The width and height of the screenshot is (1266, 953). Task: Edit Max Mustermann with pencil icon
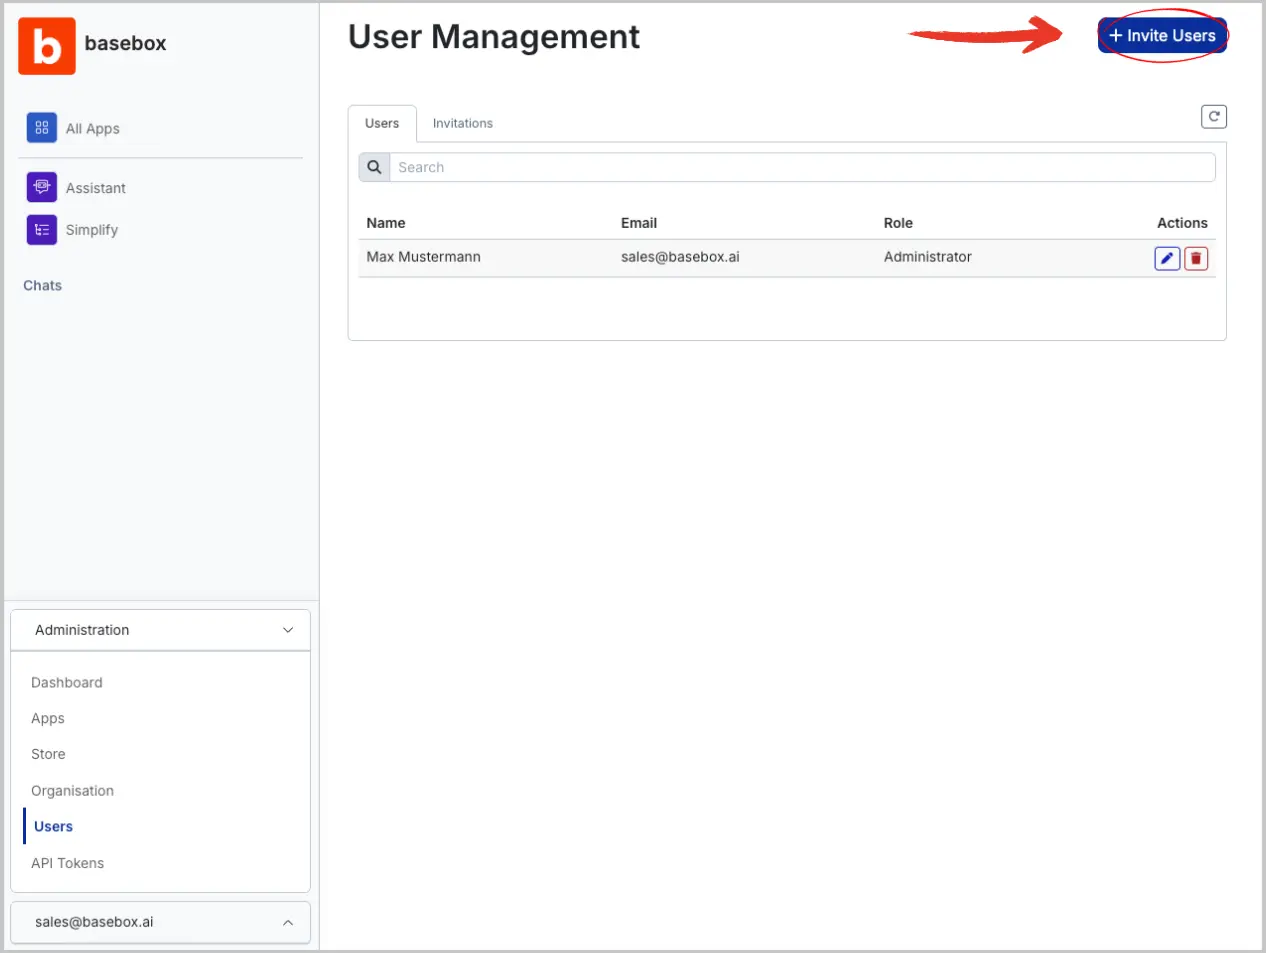point(1166,258)
